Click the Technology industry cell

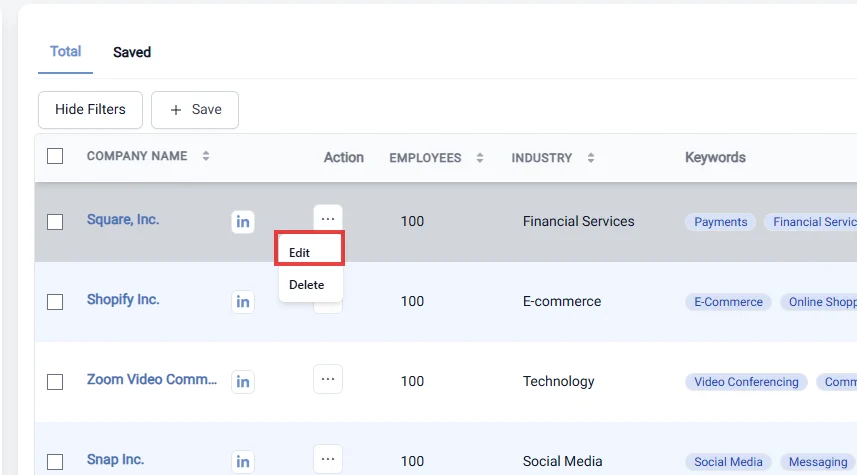click(x=559, y=381)
